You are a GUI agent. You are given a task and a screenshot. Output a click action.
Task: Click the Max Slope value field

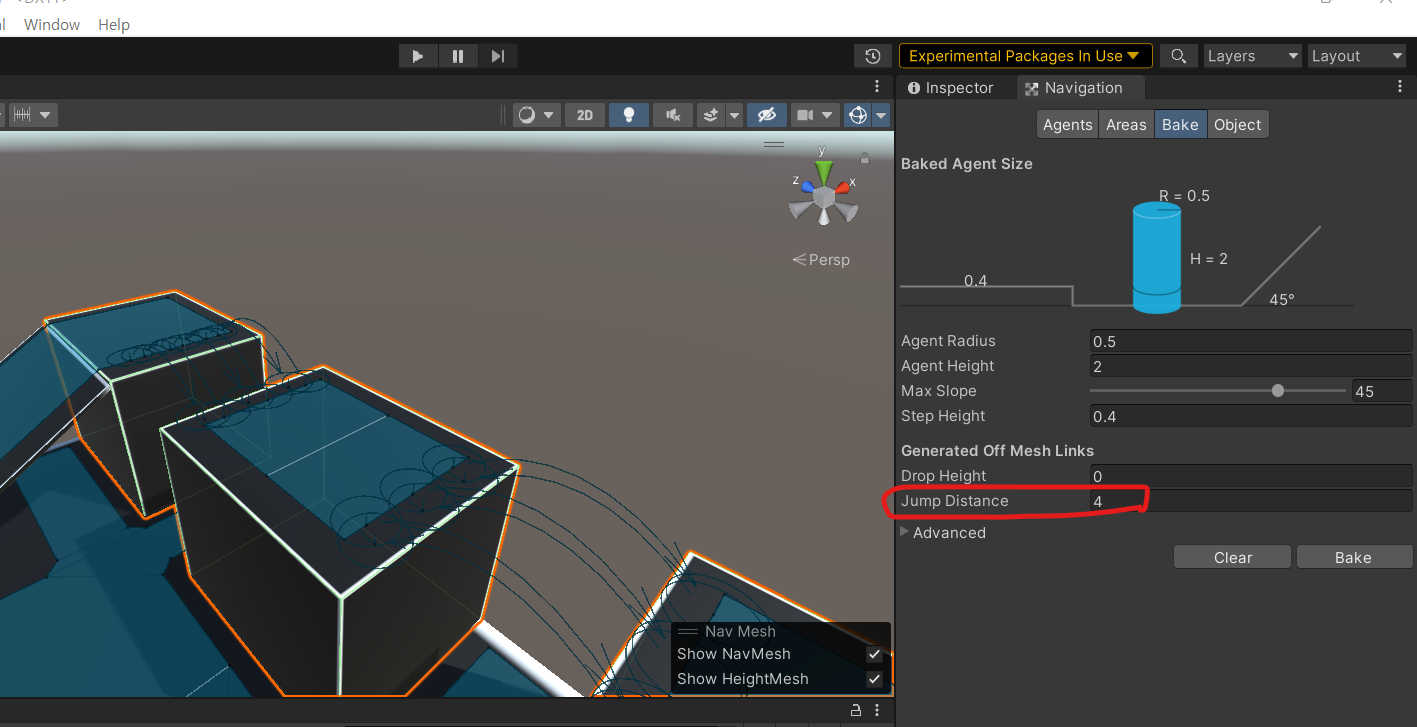[1382, 391]
